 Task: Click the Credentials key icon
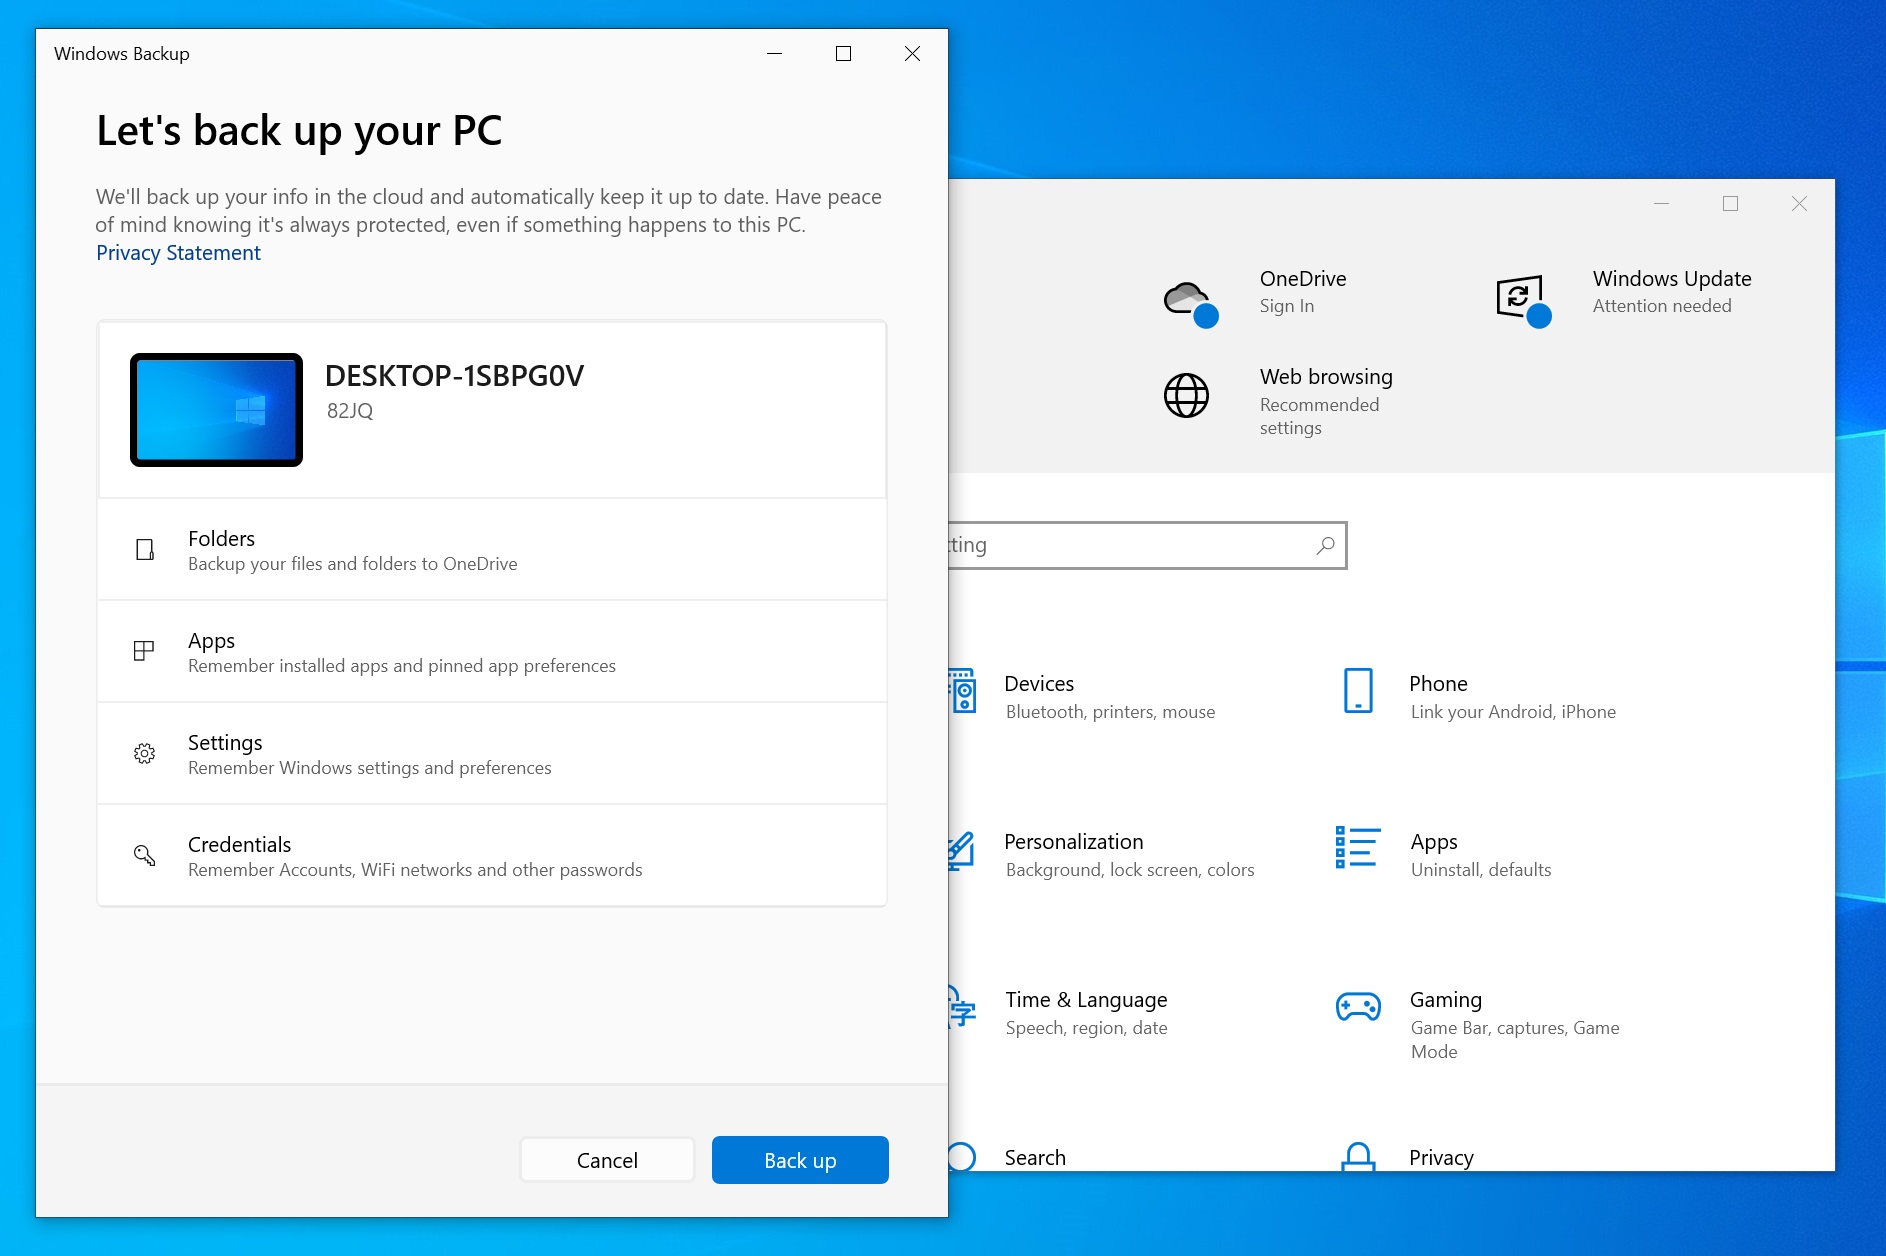point(145,855)
